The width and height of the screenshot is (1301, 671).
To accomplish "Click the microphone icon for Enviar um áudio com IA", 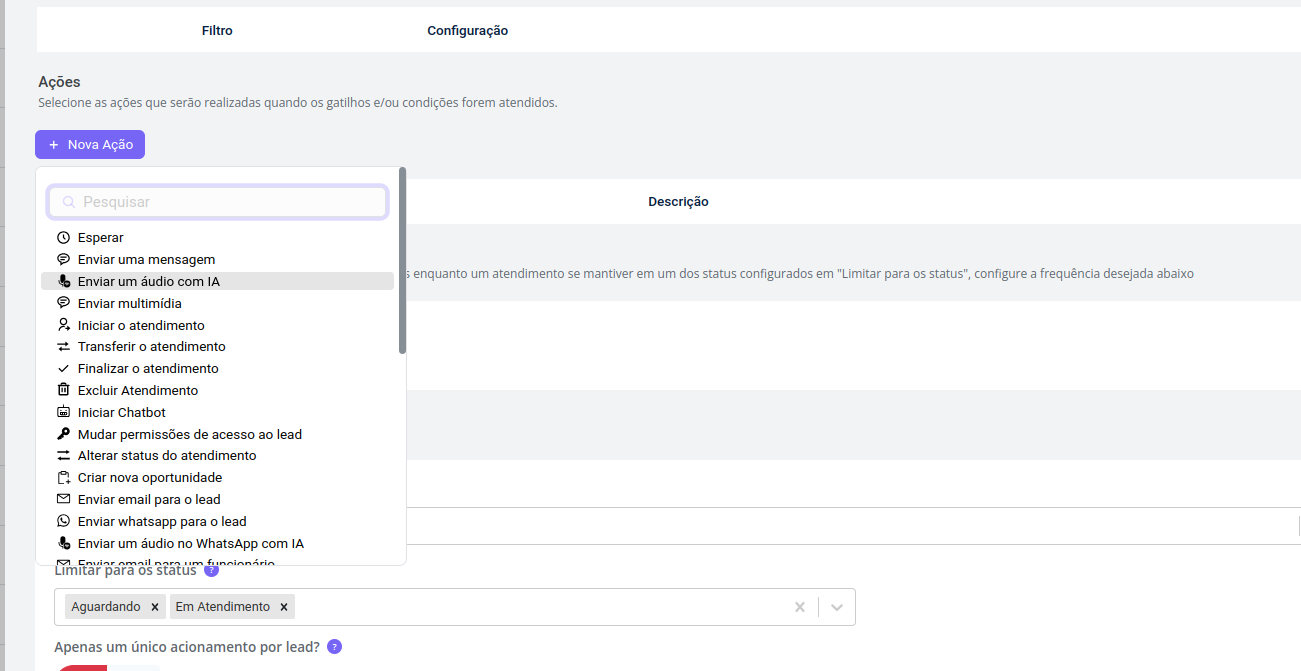I will pos(64,282).
